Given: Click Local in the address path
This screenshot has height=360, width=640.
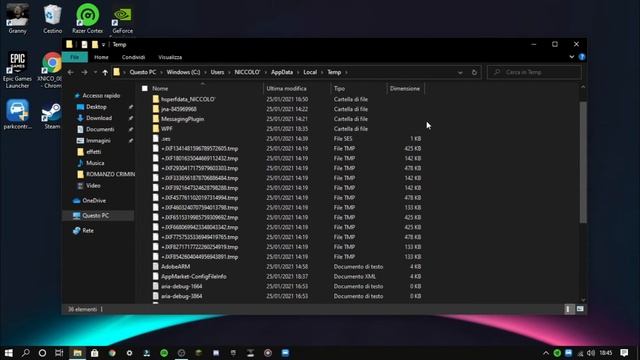Looking at the screenshot, I should [310, 72].
